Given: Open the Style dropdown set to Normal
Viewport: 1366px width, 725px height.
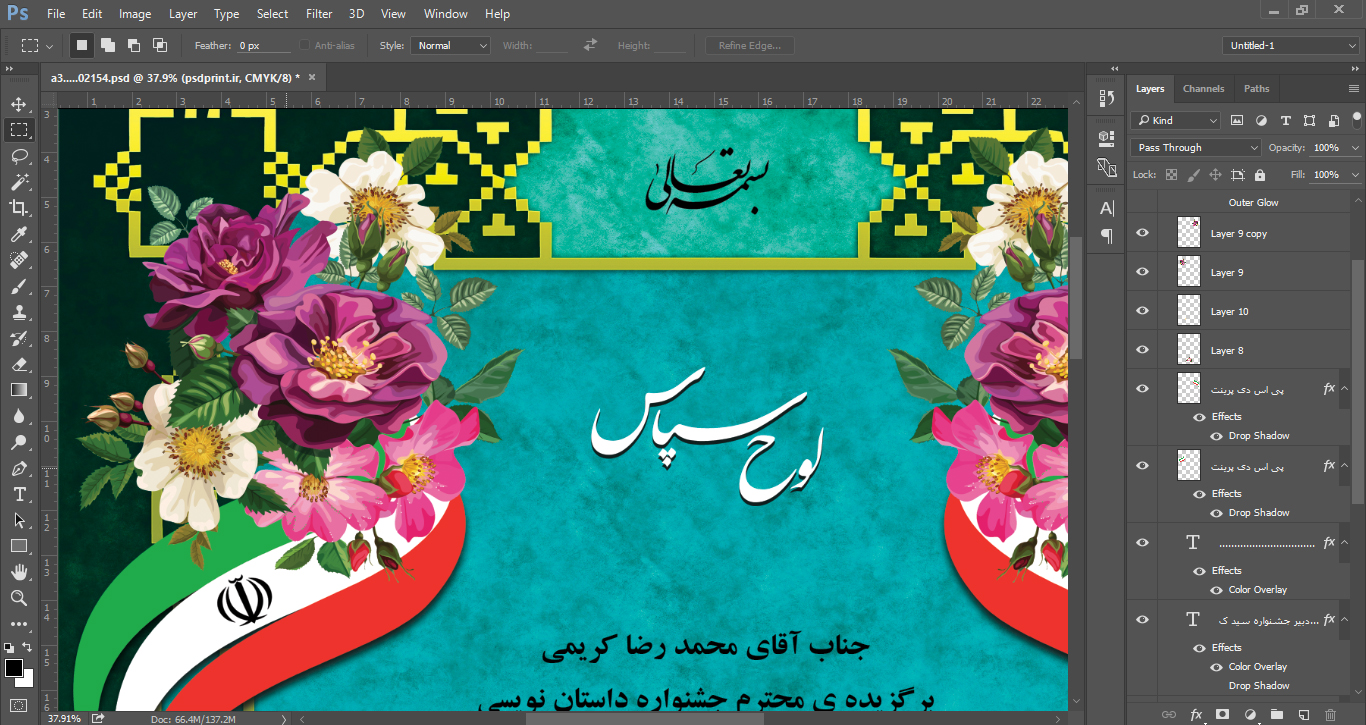Looking at the screenshot, I should [x=450, y=45].
